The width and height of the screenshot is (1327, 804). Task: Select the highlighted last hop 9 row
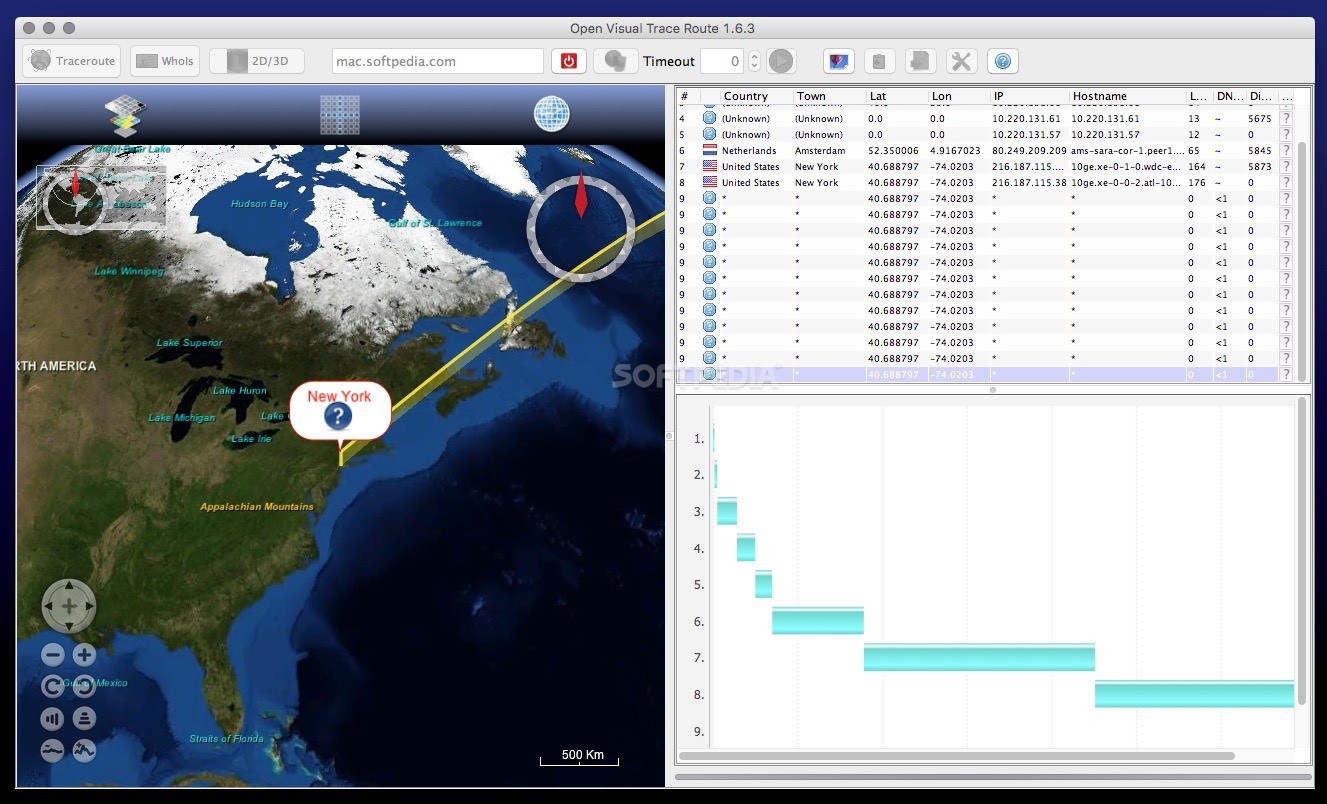pos(986,374)
